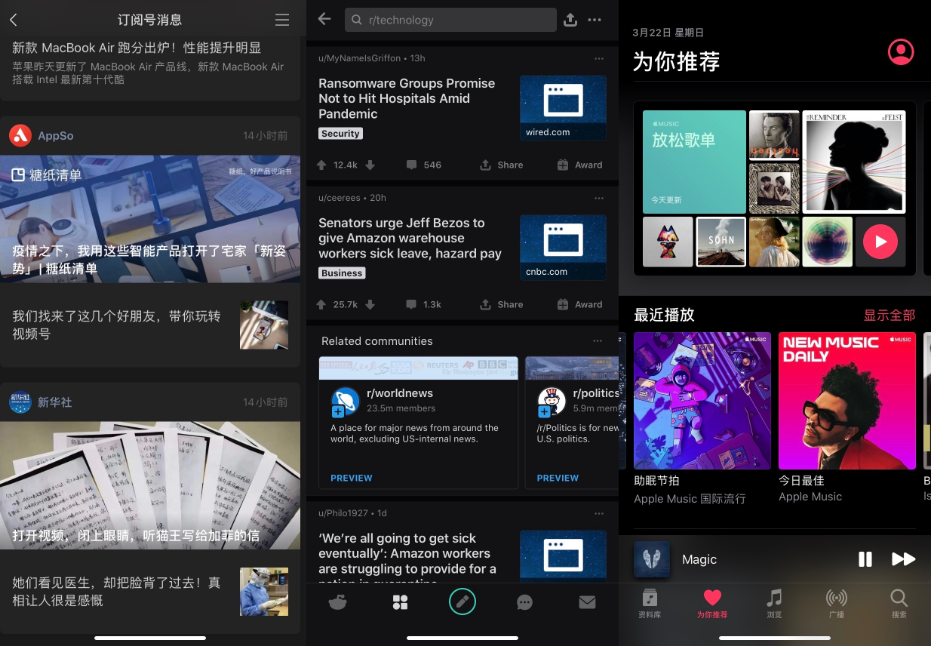This screenshot has width=932, height=646.
Task: Open the Reddit inbox mail tab
Action: 587,602
